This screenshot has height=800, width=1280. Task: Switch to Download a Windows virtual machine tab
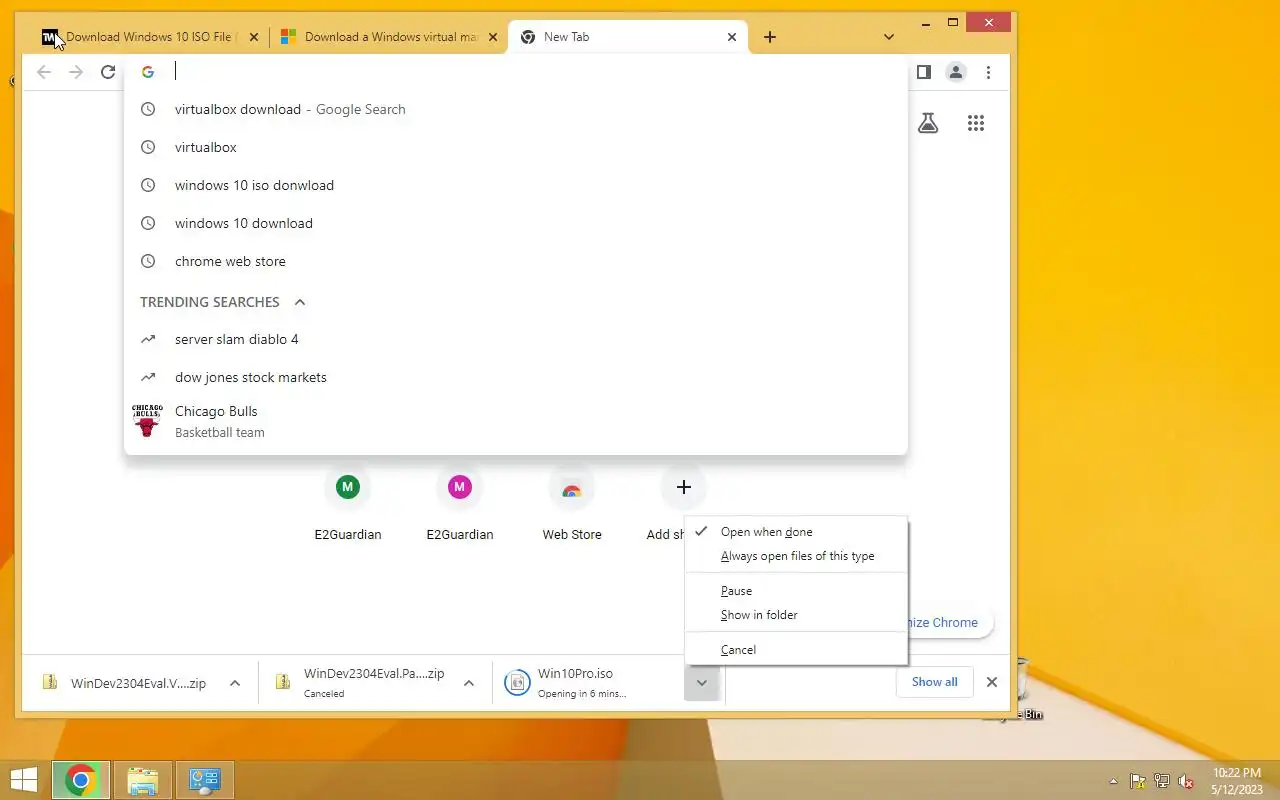388,37
